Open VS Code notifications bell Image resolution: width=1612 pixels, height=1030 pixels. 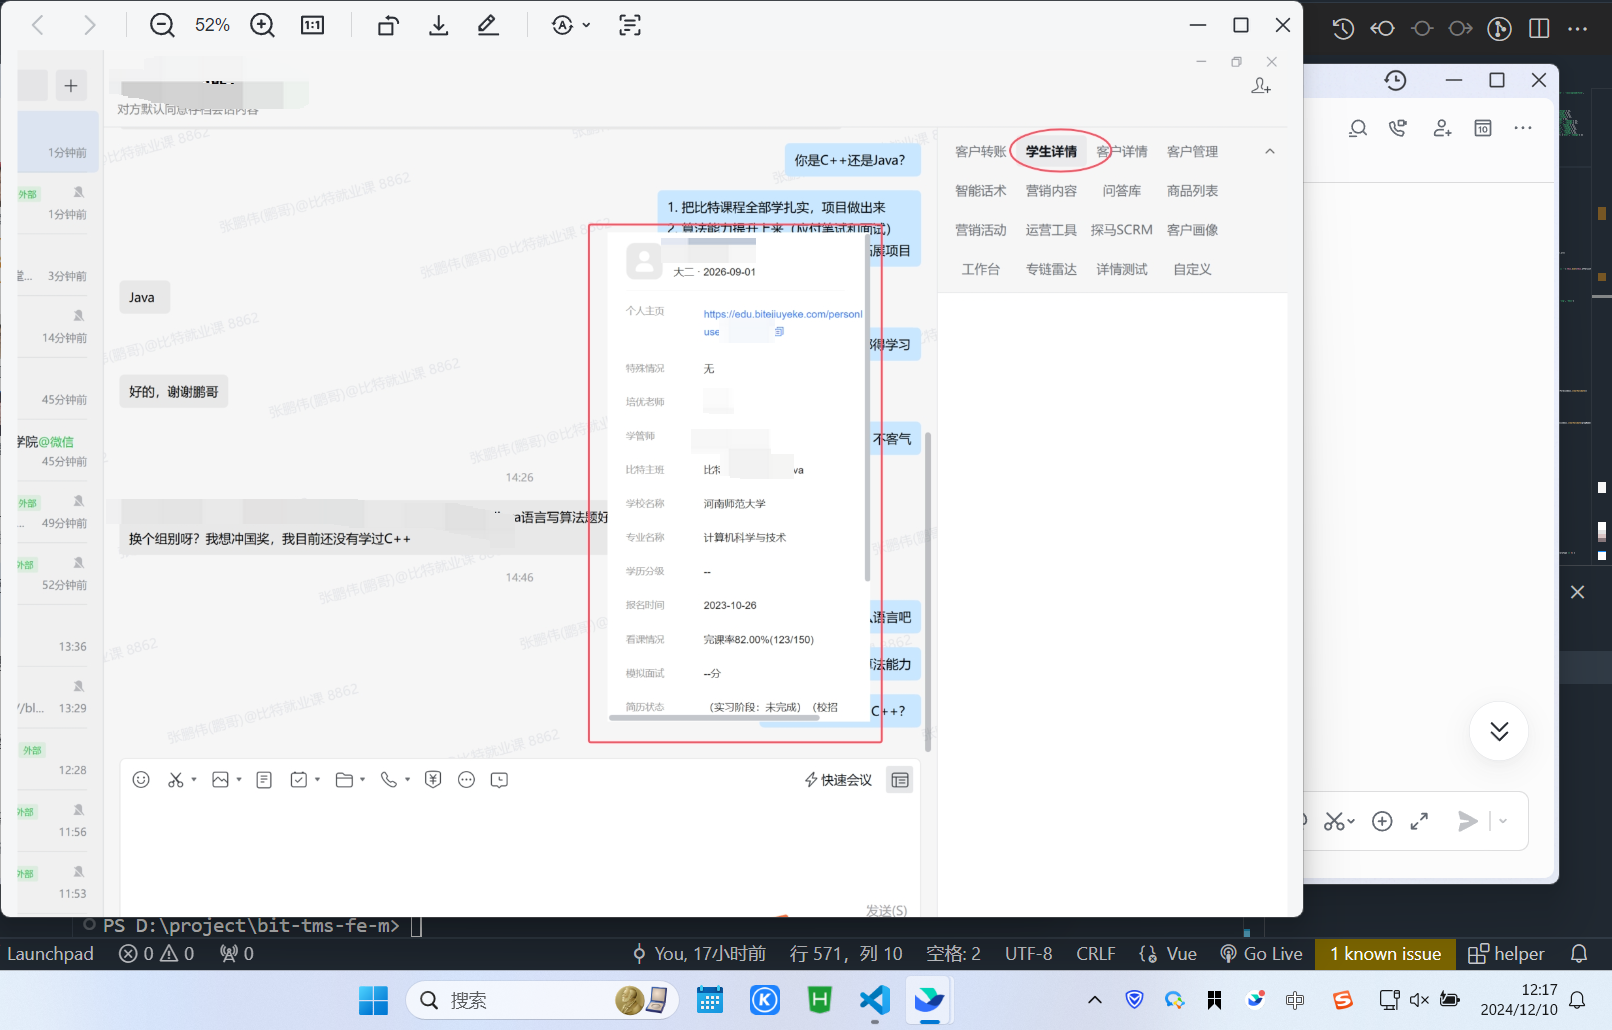(1579, 954)
